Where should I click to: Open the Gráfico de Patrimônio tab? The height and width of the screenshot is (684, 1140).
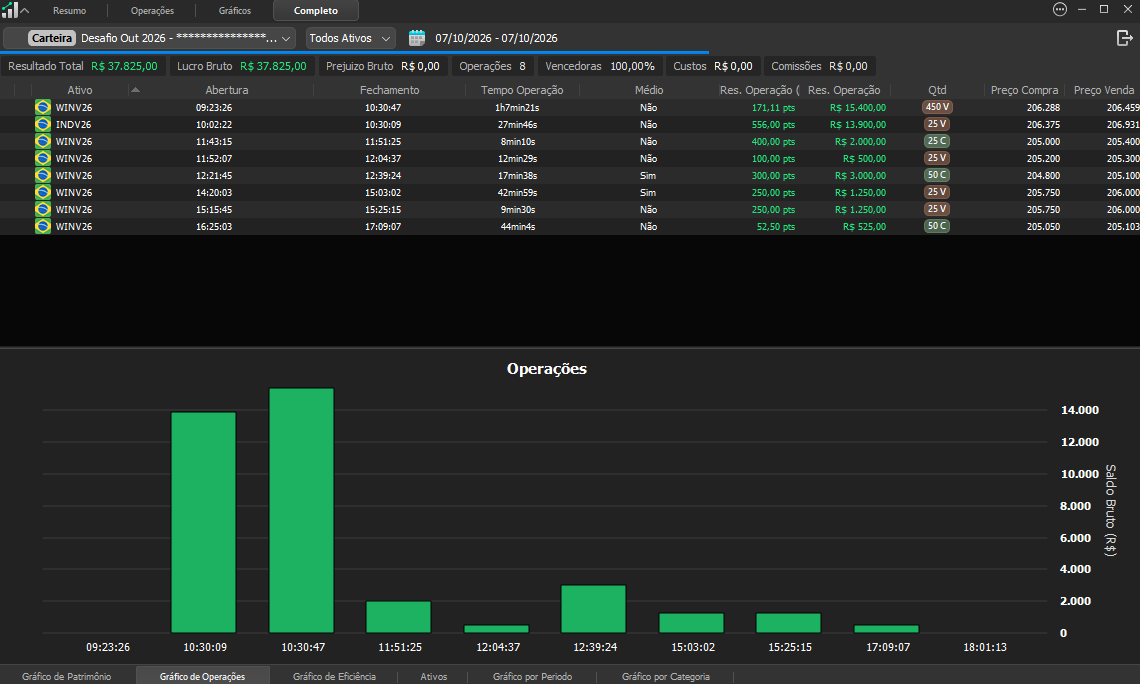(x=66, y=676)
